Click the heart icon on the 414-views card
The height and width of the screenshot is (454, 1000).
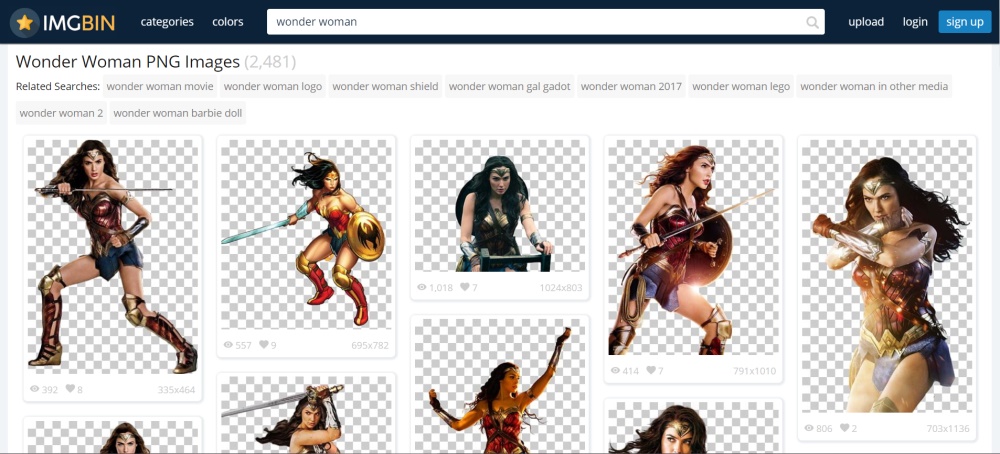tap(651, 370)
